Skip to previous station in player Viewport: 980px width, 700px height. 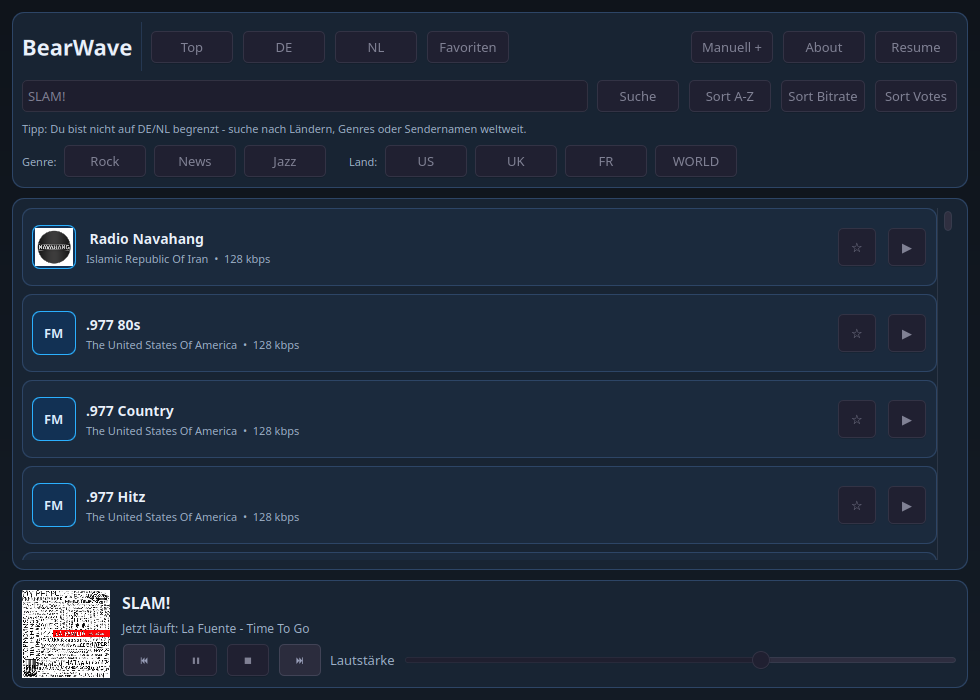pos(144,660)
